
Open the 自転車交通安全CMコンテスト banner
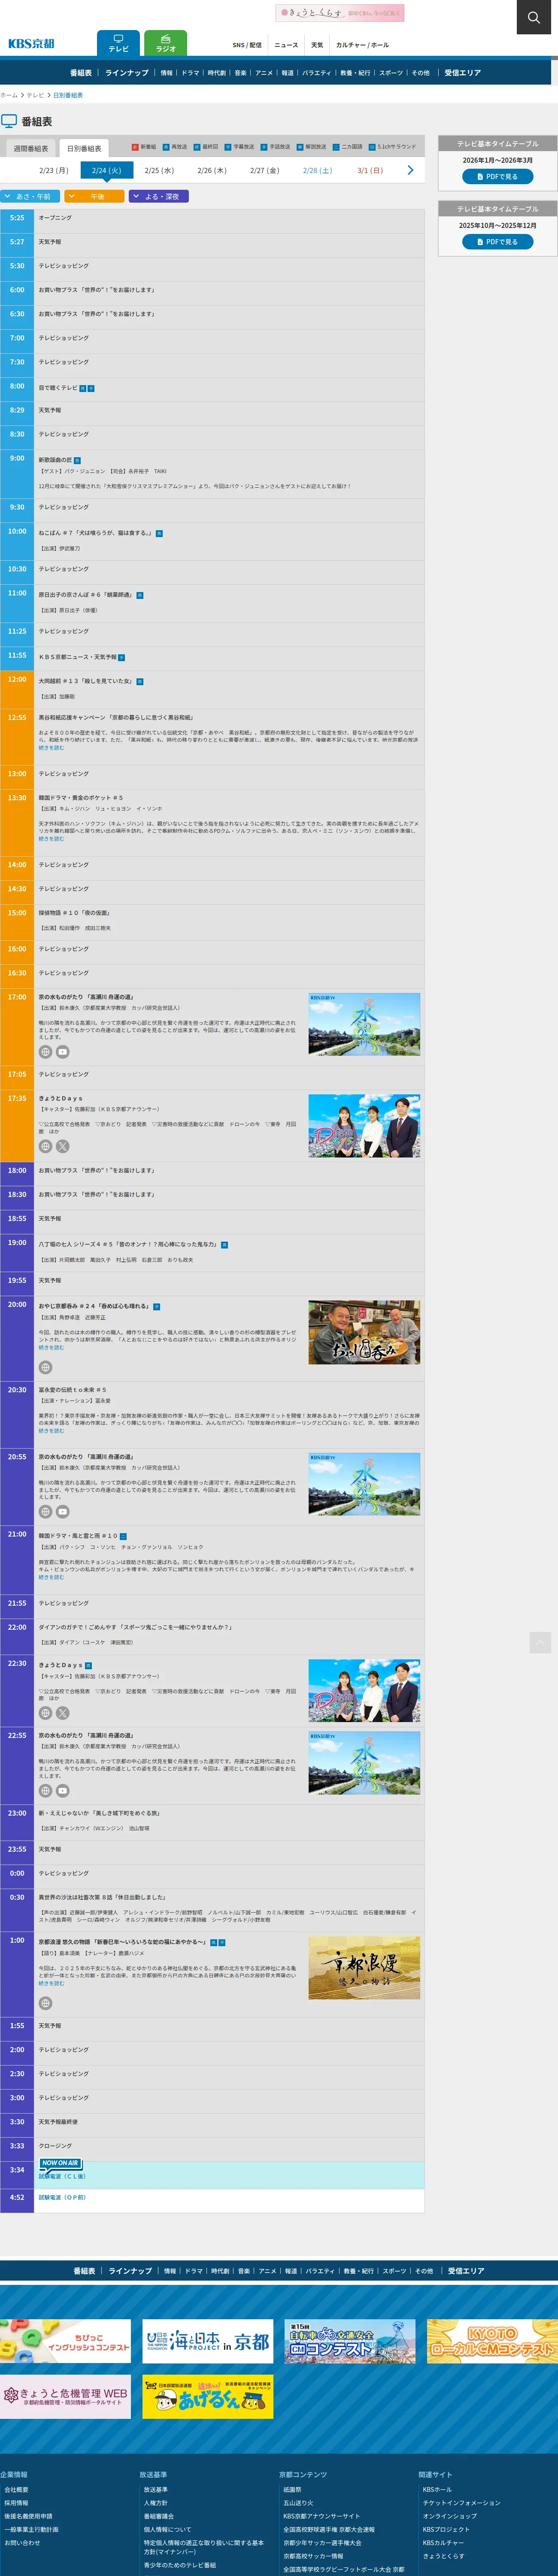point(350,2341)
